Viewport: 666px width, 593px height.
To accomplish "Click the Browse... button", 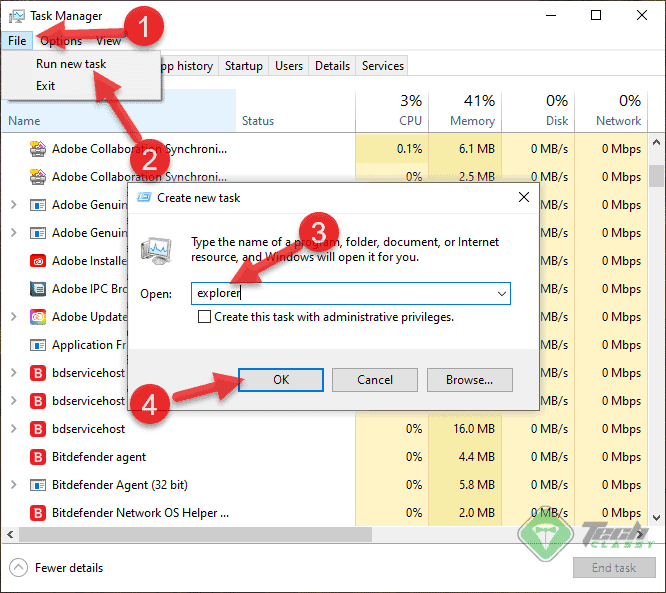I will tap(469, 380).
